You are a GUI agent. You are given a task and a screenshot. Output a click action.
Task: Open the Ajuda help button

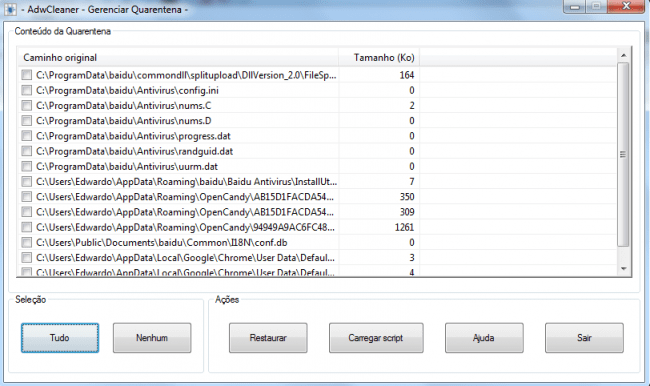pos(484,338)
